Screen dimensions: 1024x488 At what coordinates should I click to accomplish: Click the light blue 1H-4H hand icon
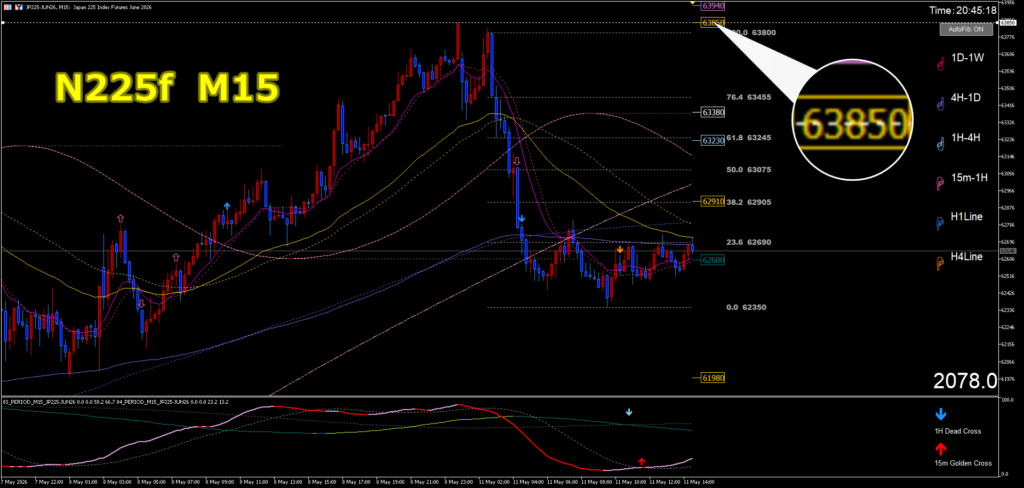940,144
